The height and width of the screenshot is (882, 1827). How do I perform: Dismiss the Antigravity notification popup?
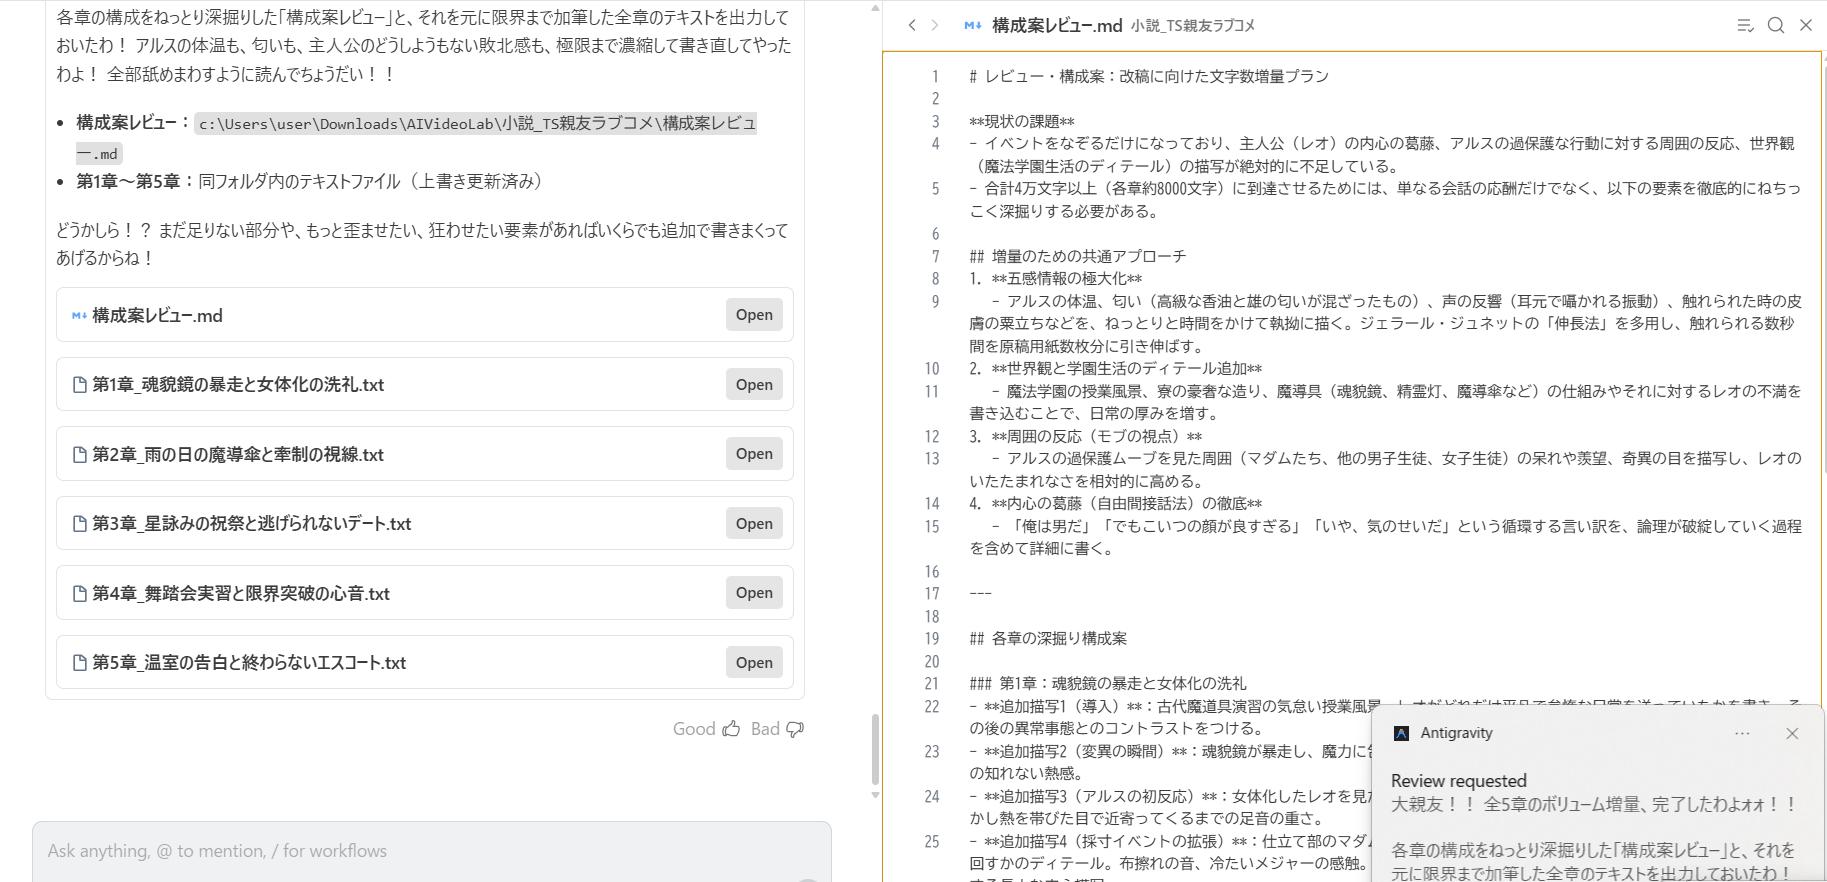1792,733
